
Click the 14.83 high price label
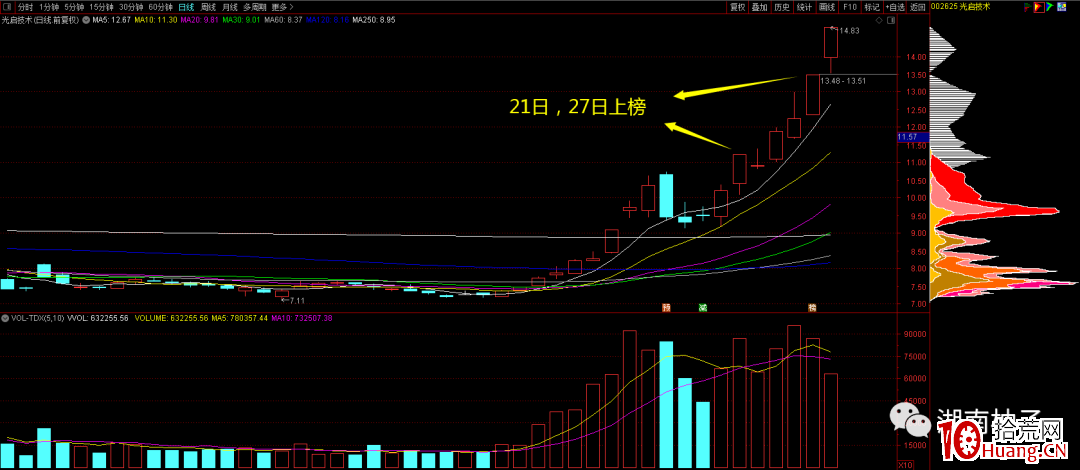[x=847, y=30]
